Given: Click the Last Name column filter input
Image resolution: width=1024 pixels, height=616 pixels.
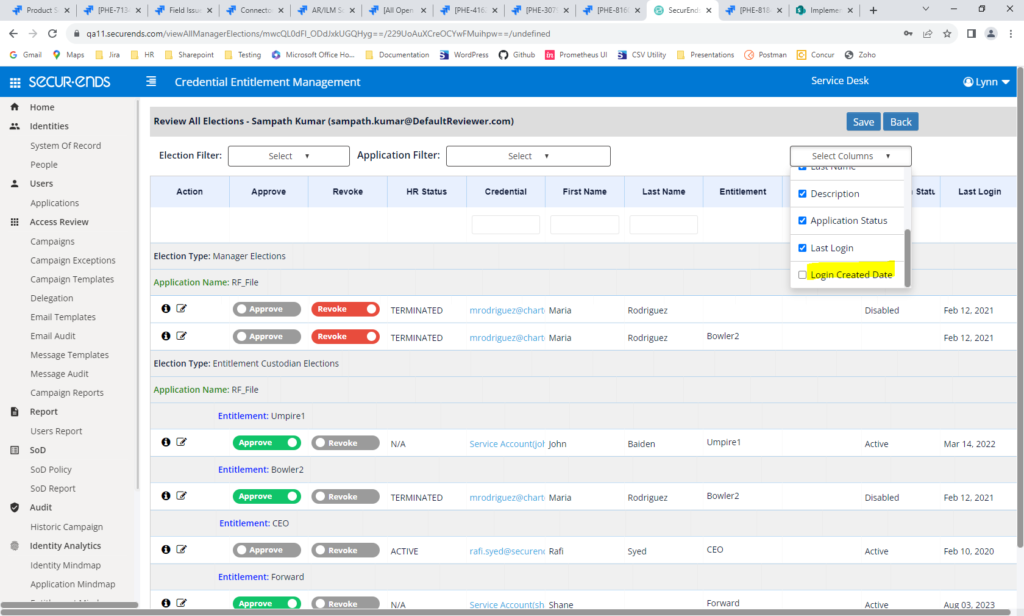Looking at the screenshot, I should coord(664,225).
